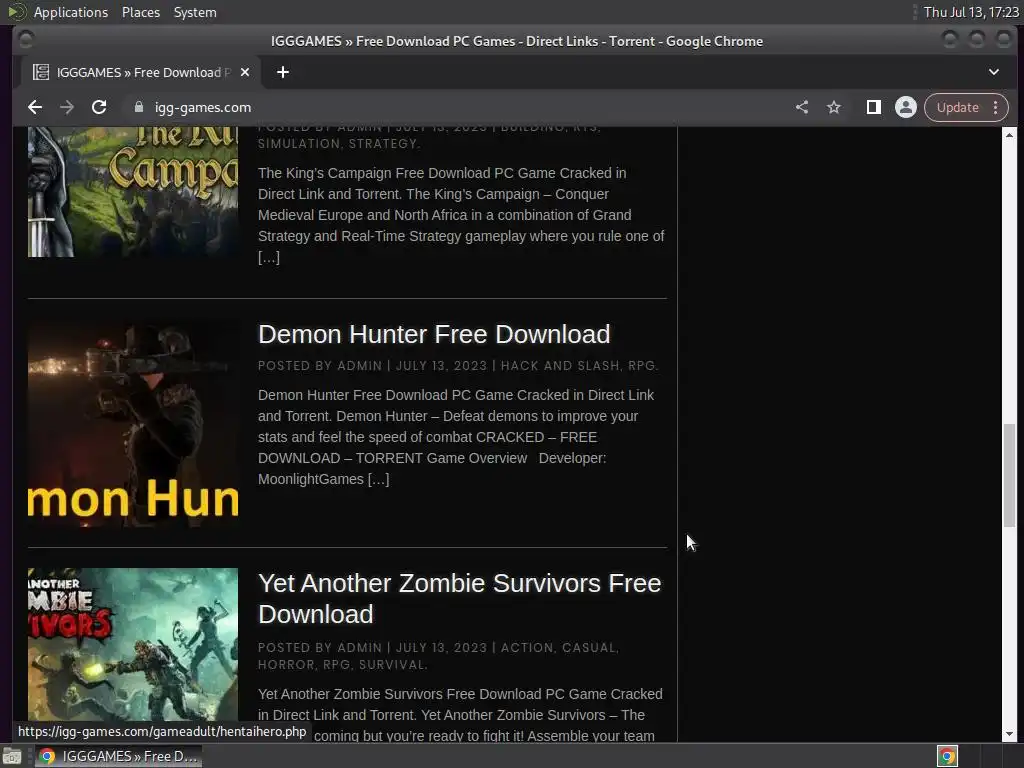Viewport: 1024px width, 768px height.
Task: Click HACK AND SLASH category link
Action: coord(560,366)
